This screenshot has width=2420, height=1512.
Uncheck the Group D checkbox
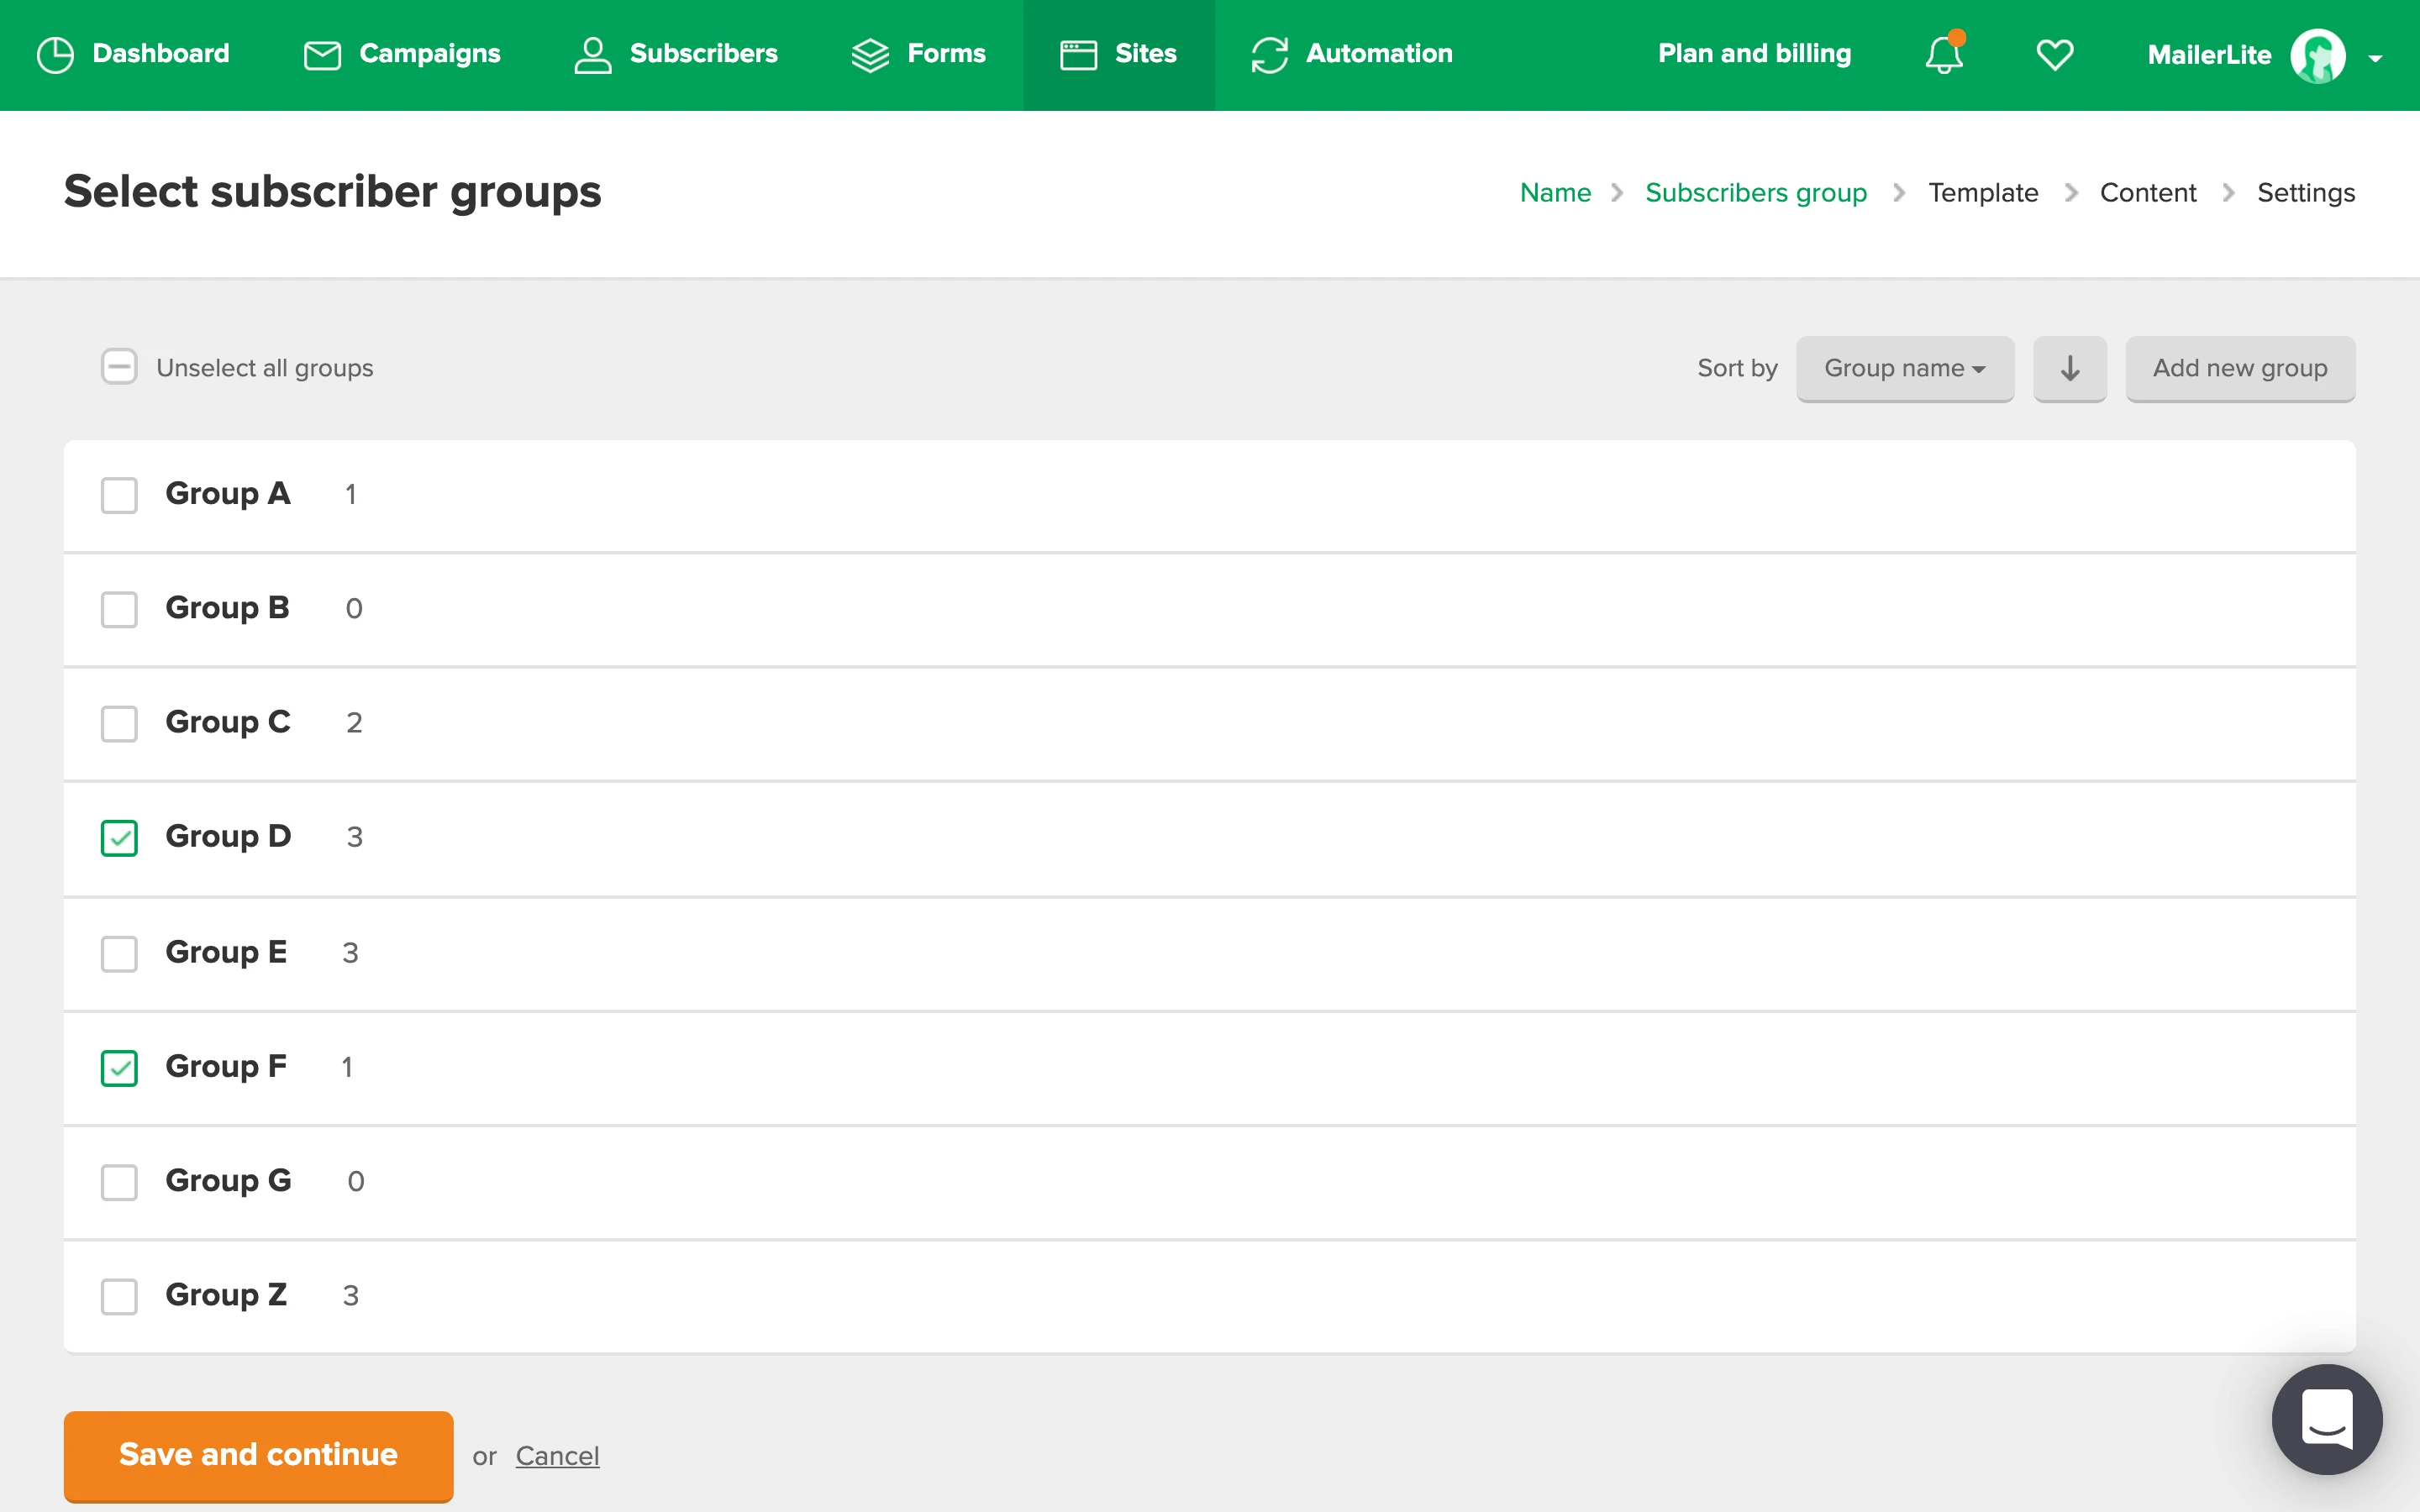(119, 837)
